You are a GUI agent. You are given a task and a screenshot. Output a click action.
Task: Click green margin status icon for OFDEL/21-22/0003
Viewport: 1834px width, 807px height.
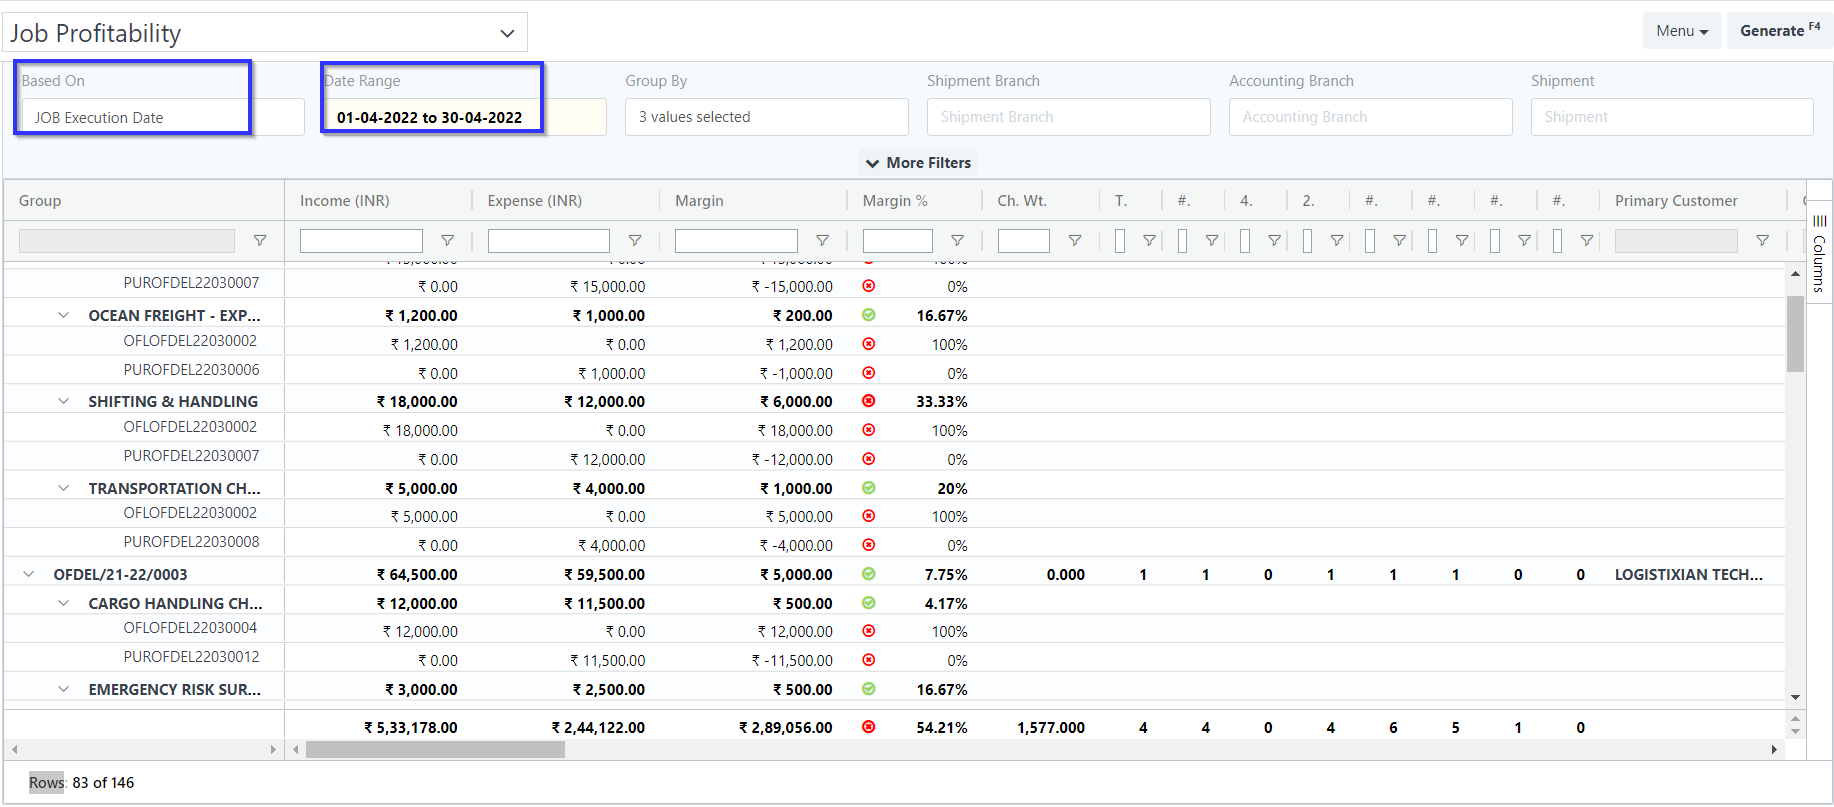click(x=869, y=574)
